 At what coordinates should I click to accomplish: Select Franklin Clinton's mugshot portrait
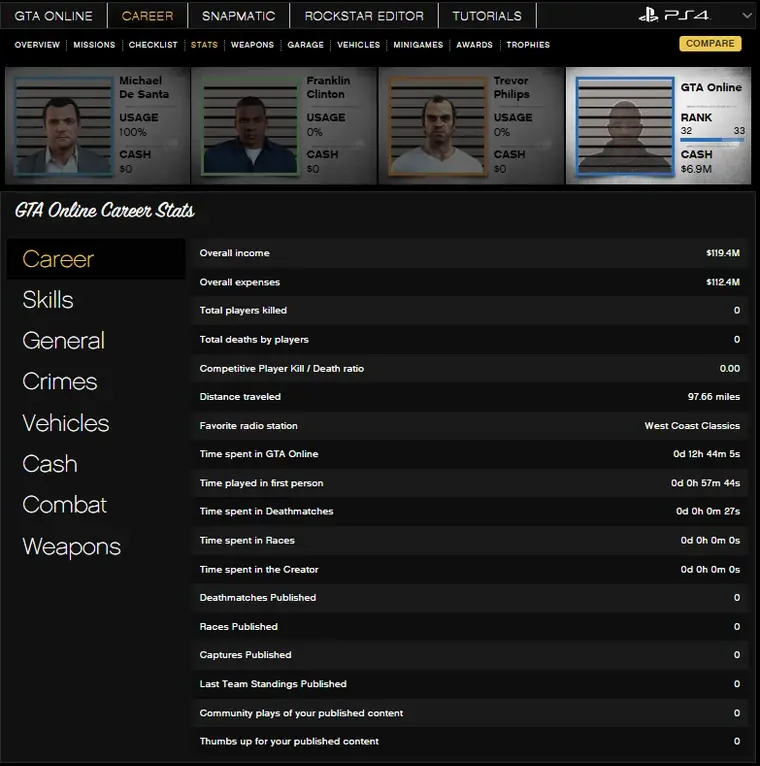pos(250,125)
